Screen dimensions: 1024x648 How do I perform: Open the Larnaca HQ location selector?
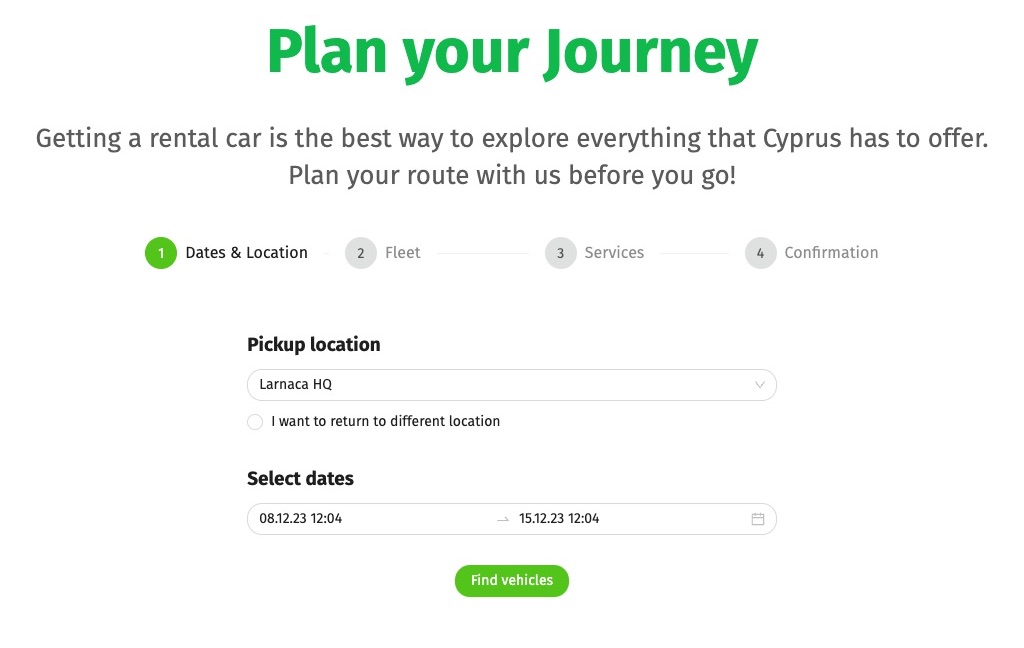click(x=500, y=385)
